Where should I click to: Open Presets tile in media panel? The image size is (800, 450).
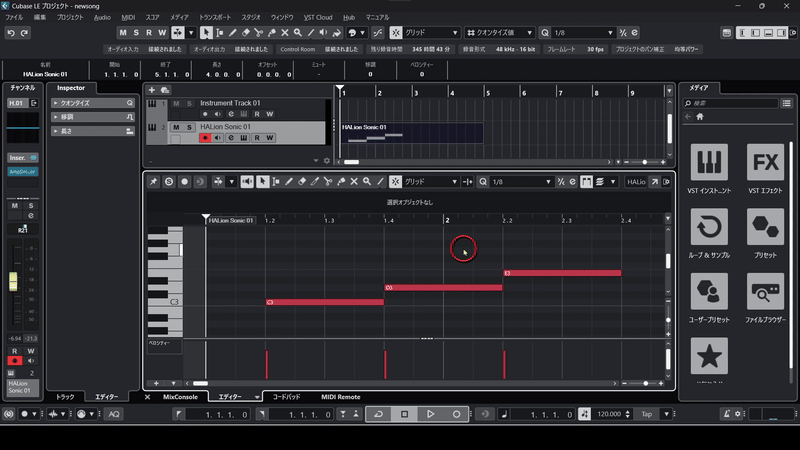765,227
